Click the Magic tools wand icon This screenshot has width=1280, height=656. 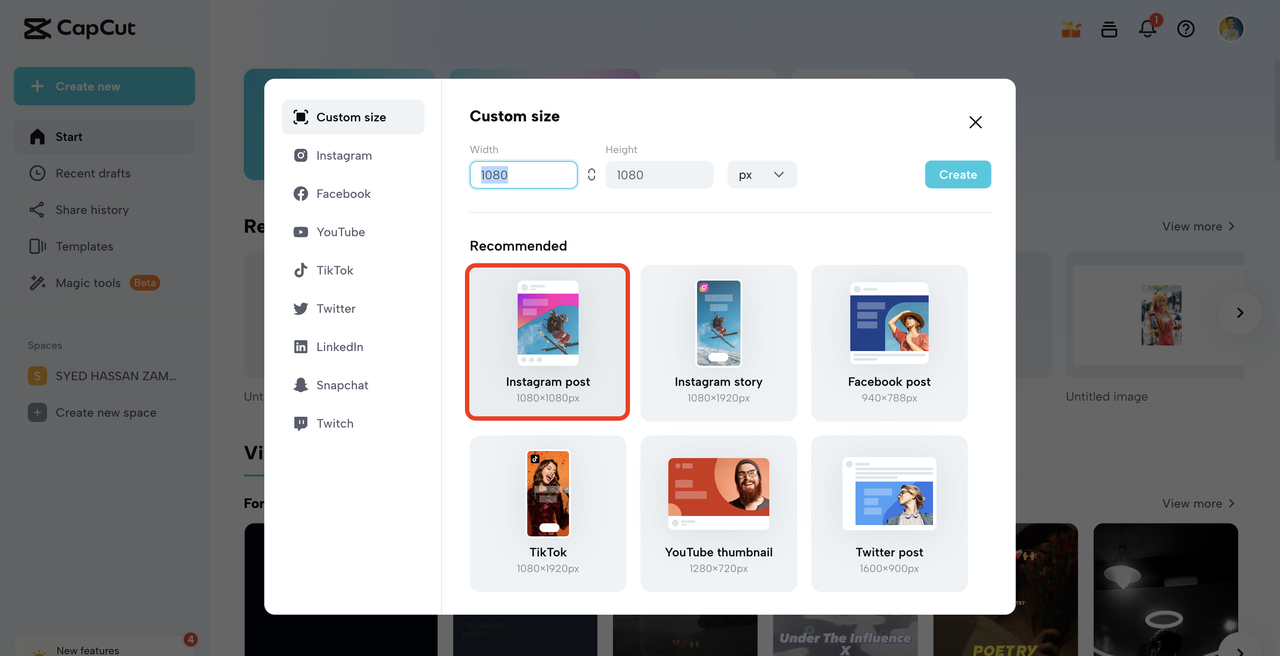click(x=37, y=283)
